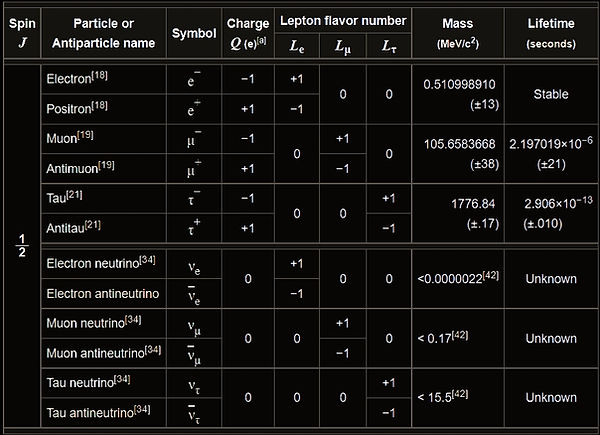The image size is (600, 435).
Task: Select Le '+1' in Electron row
Action: coord(297,79)
